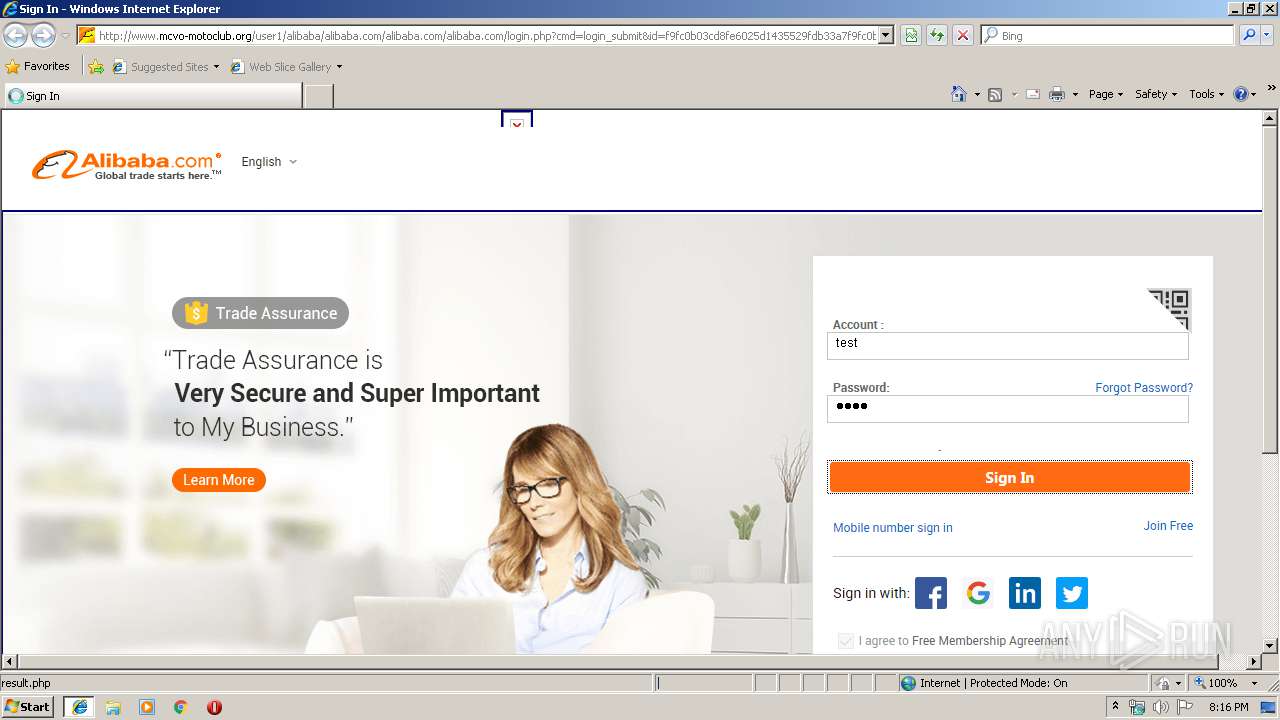The height and width of the screenshot is (720, 1280).
Task: Click the orange Sign In button
Action: click(1009, 478)
